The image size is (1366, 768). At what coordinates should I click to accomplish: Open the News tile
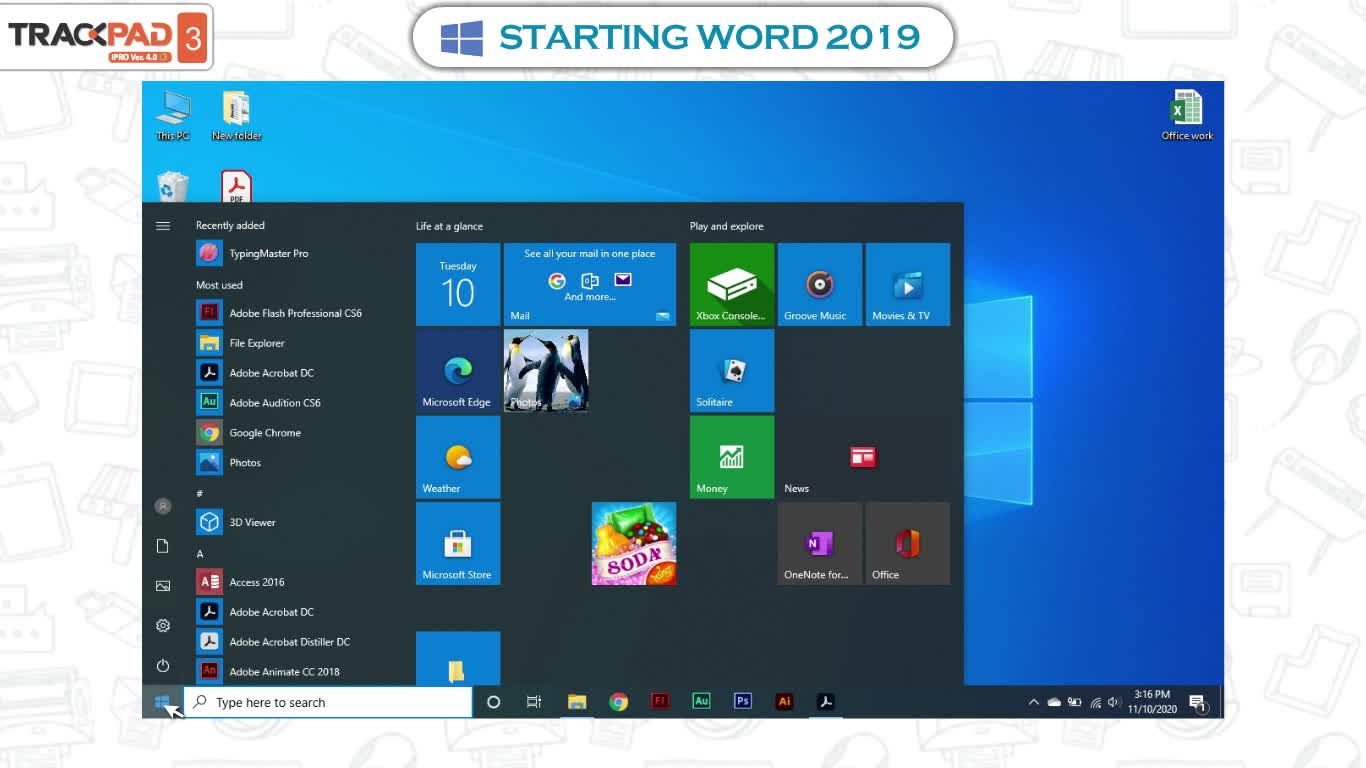(864, 457)
